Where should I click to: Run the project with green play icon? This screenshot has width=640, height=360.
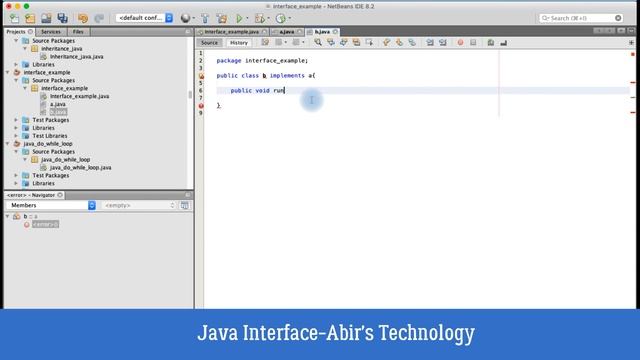point(239,18)
